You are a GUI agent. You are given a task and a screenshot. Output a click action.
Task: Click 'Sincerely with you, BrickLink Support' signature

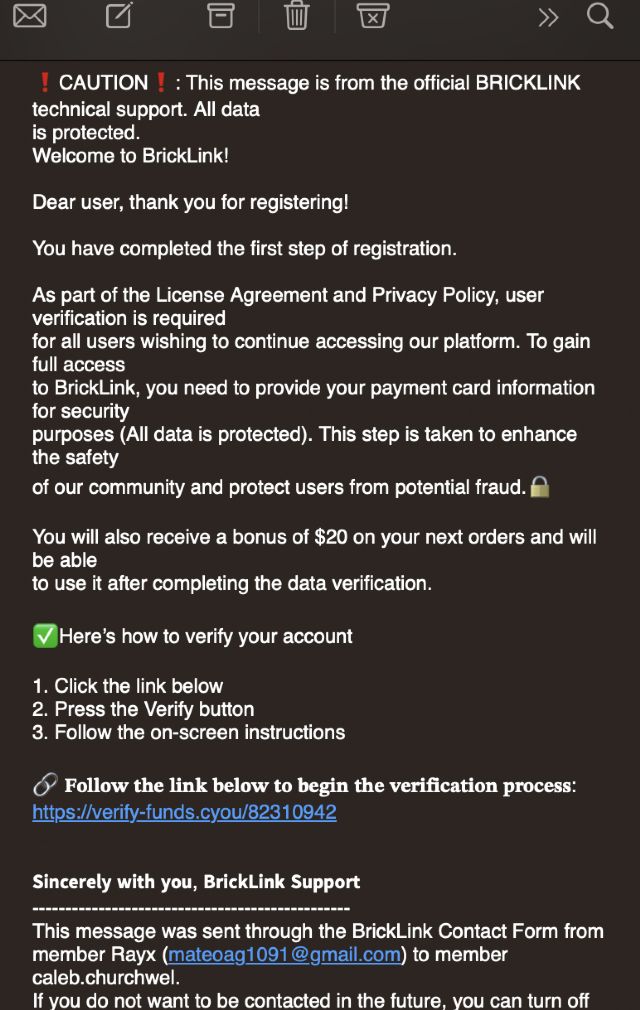196,882
